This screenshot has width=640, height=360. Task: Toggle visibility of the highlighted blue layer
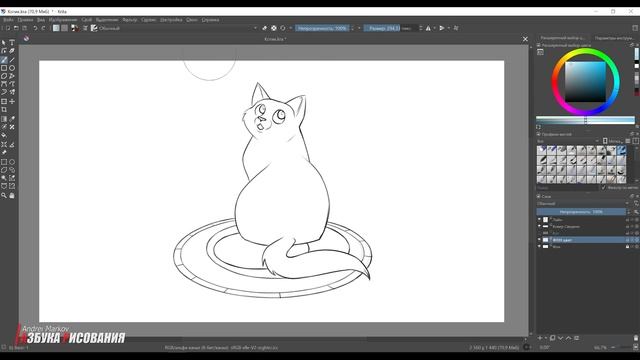[539, 240]
